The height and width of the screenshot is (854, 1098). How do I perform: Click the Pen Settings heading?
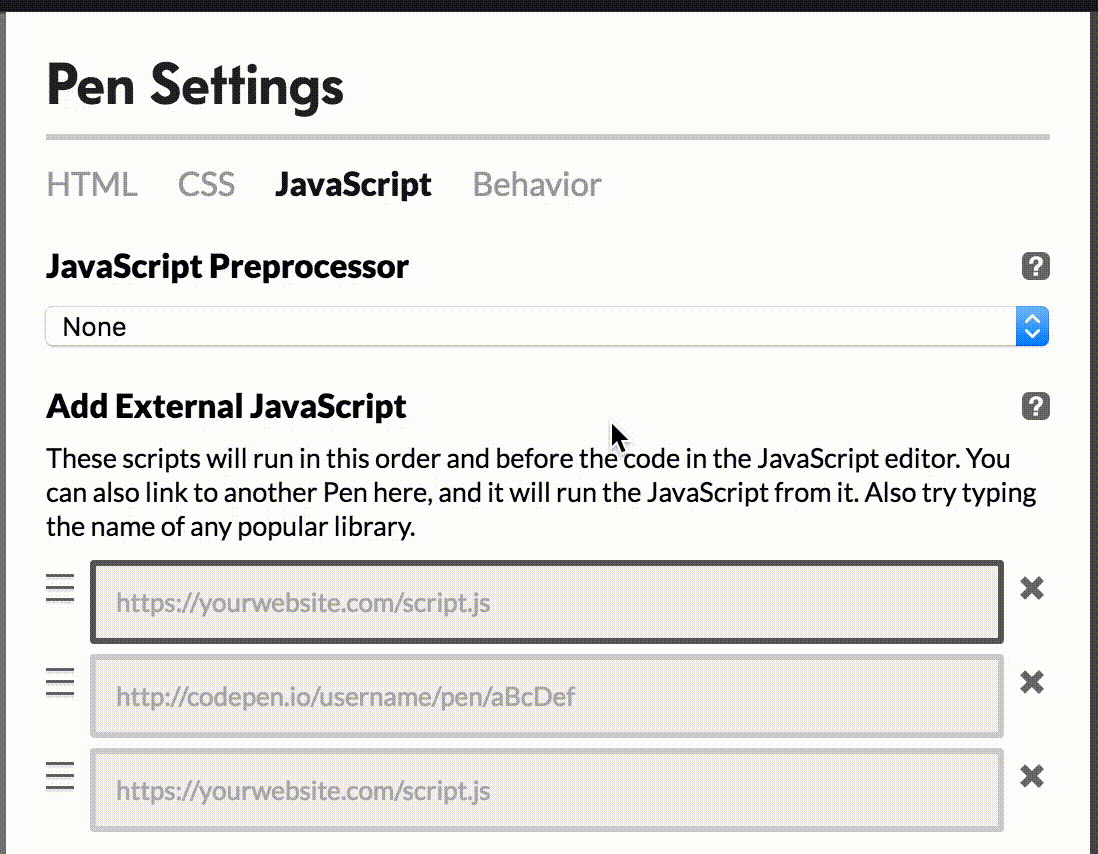pyautogui.click(x=195, y=87)
